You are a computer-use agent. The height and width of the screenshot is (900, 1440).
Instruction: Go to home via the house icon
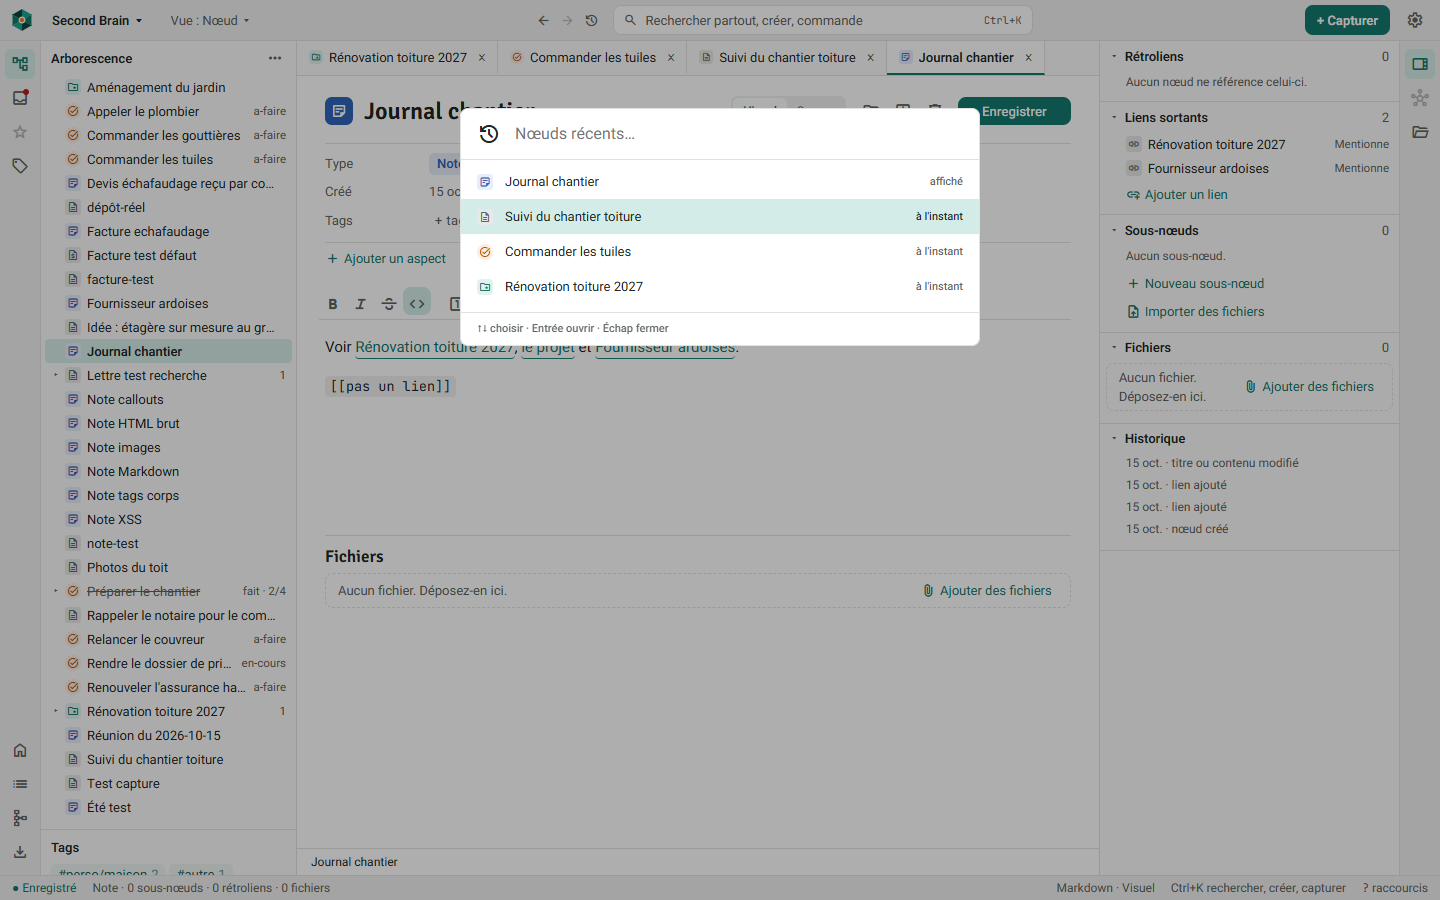(20, 750)
